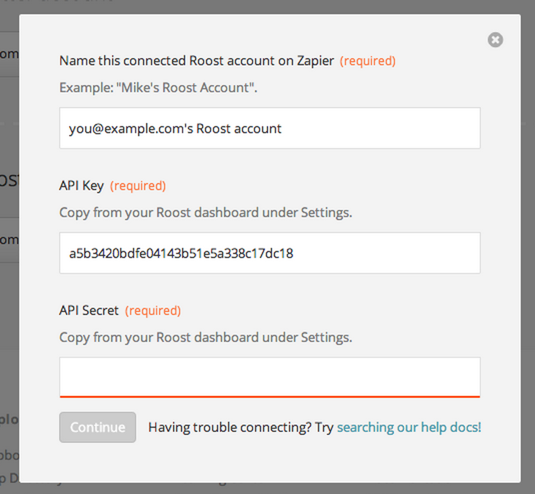Click the empty API Secret field
Image resolution: width=535 pixels, height=494 pixels.
(x=270, y=377)
